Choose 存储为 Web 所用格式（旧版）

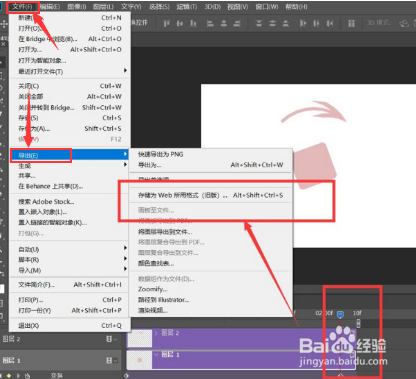(x=211, y=195)
